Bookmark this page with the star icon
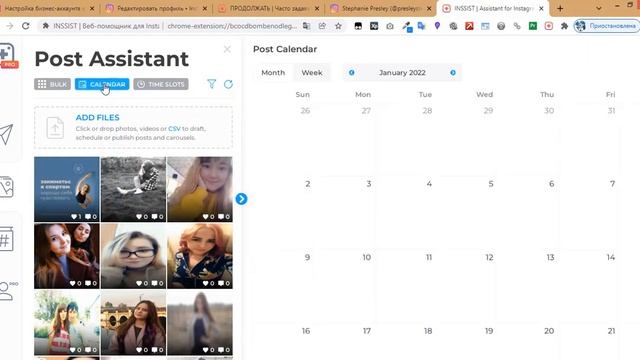The height and width of the screenshot is (360, 640). [x=338, y=26]
